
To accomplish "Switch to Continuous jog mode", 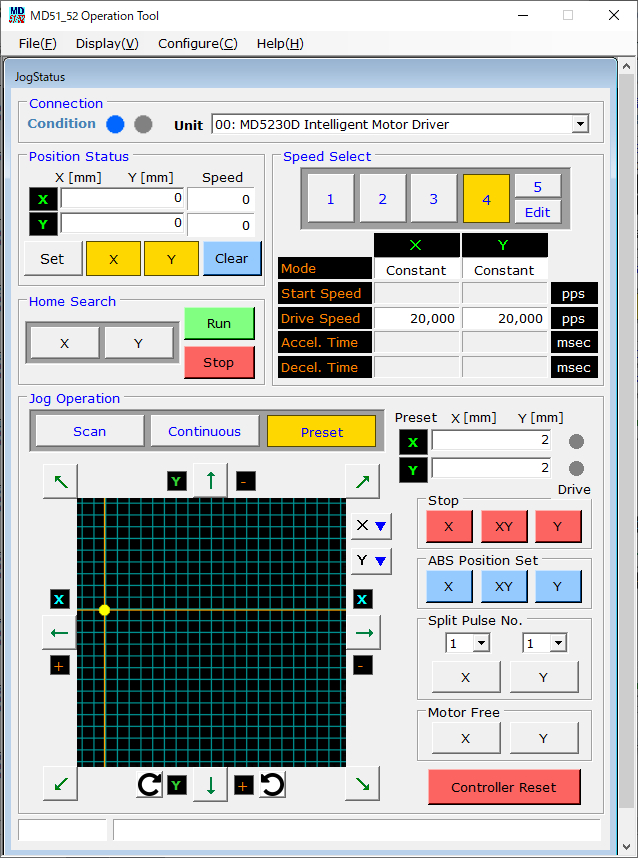I will (x=204, y=432).
